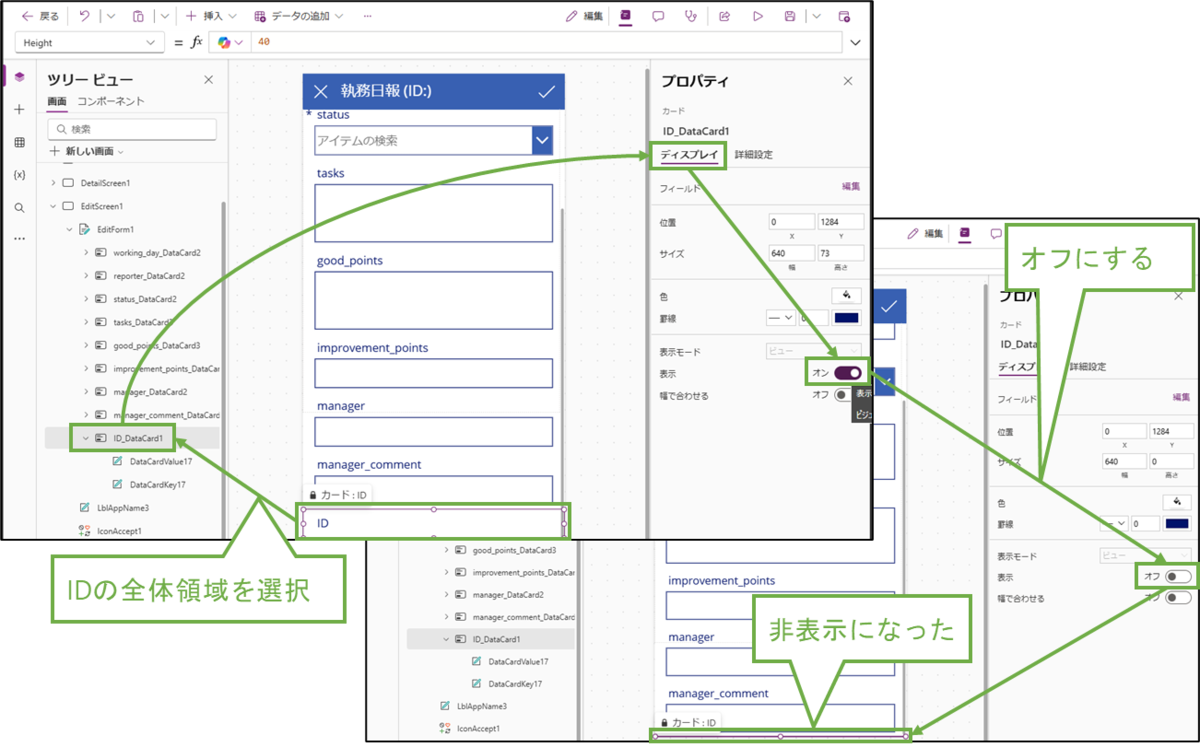Click the insert plus icon in the left rail

point(19,109)
